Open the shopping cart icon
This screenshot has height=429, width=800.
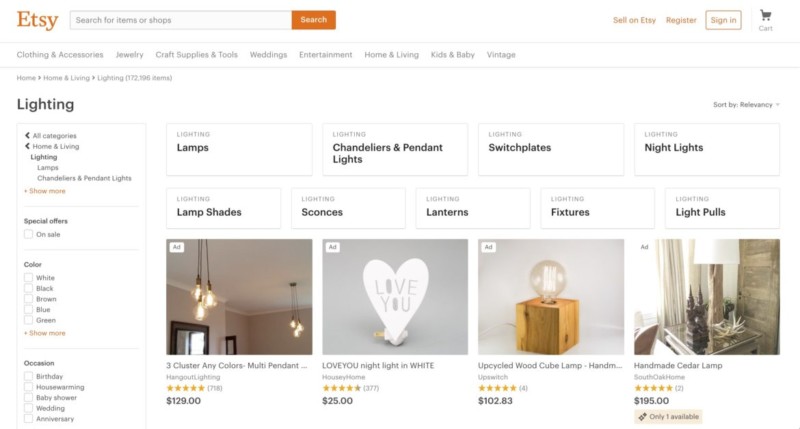(x=766, y=16)
